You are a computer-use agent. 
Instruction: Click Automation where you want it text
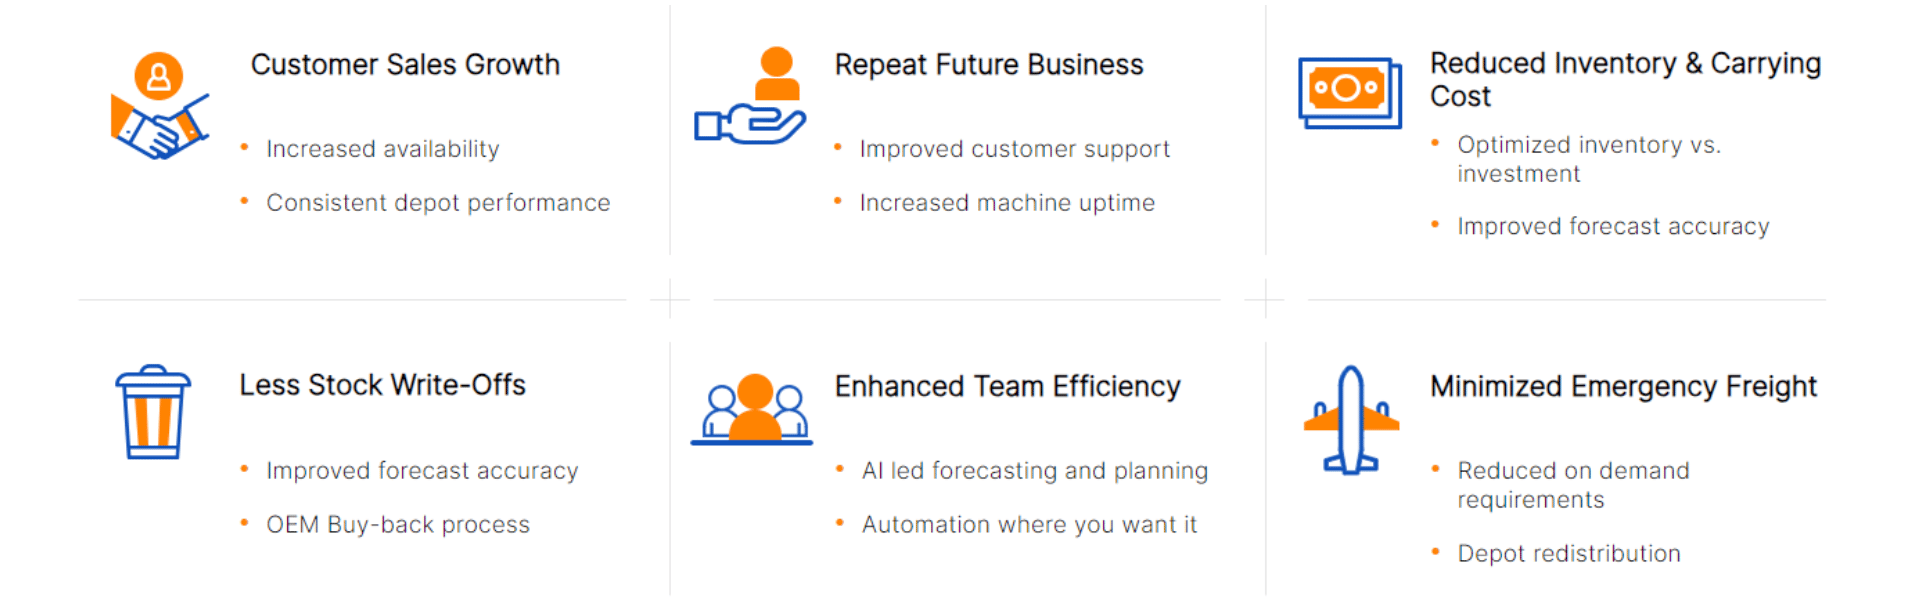[1029, 525]
